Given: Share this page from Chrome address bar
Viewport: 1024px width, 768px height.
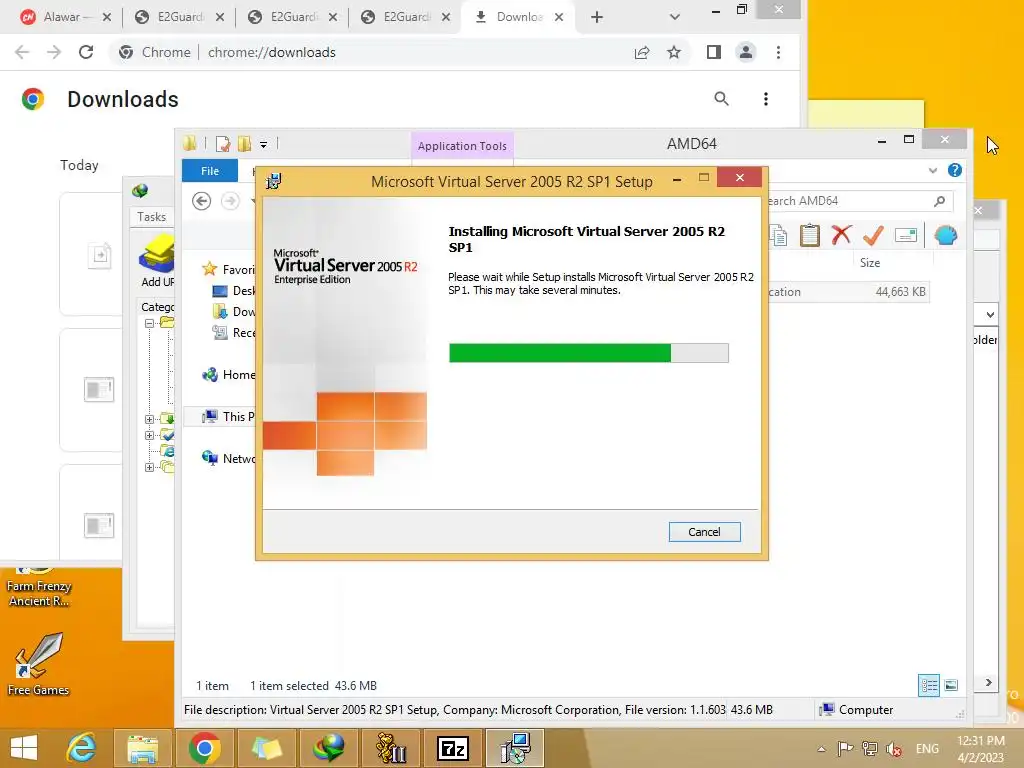Looking at the screenshot, I should (x=642, y=52).
